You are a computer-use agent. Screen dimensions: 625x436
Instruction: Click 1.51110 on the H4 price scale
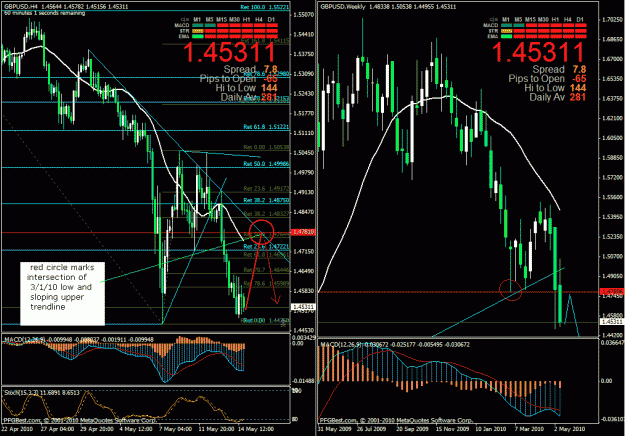(x=303, y=133)
